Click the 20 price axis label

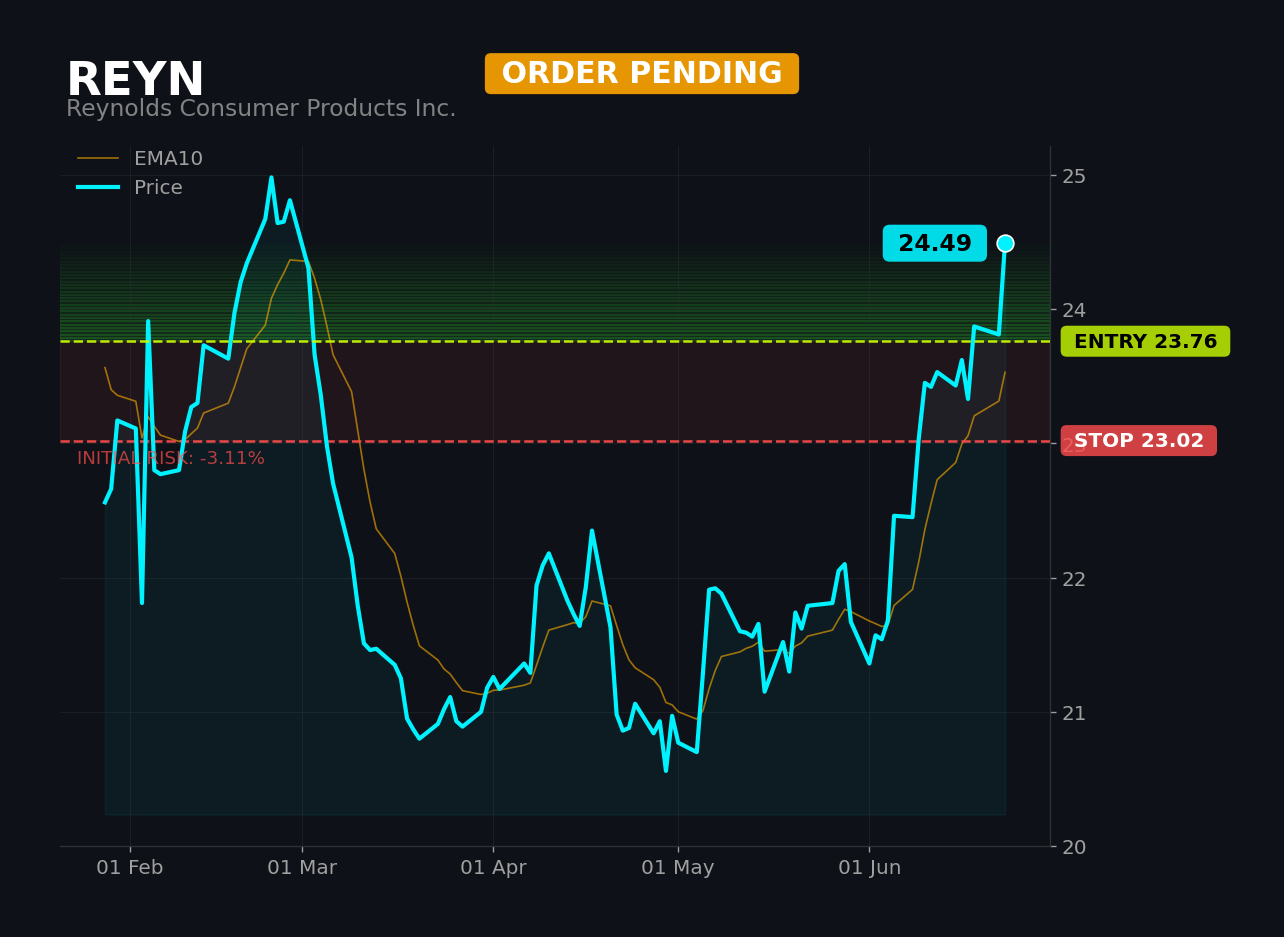click(1074, 847)
